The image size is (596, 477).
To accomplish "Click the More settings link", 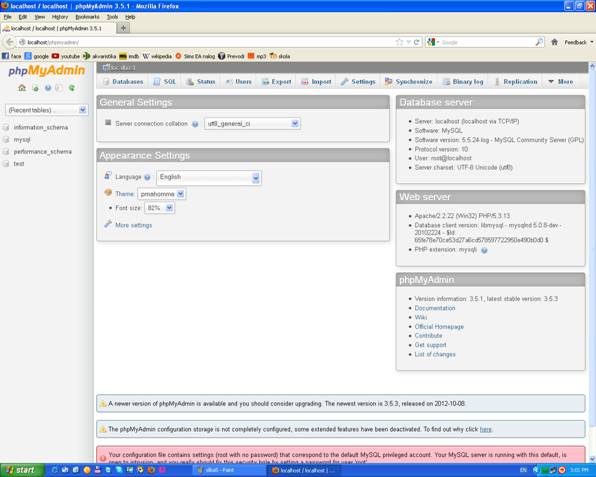I will (133, 225).
